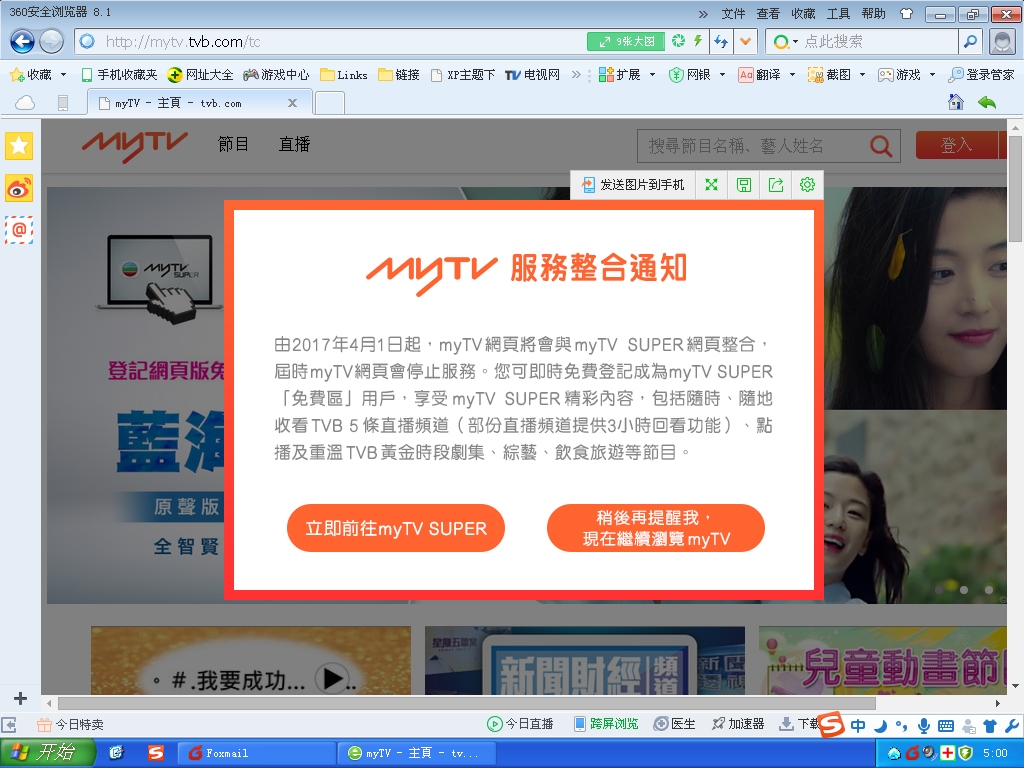Click the new empty tab button
The width and height of the screenshot is (1024, 768).
tap(330, 103)
